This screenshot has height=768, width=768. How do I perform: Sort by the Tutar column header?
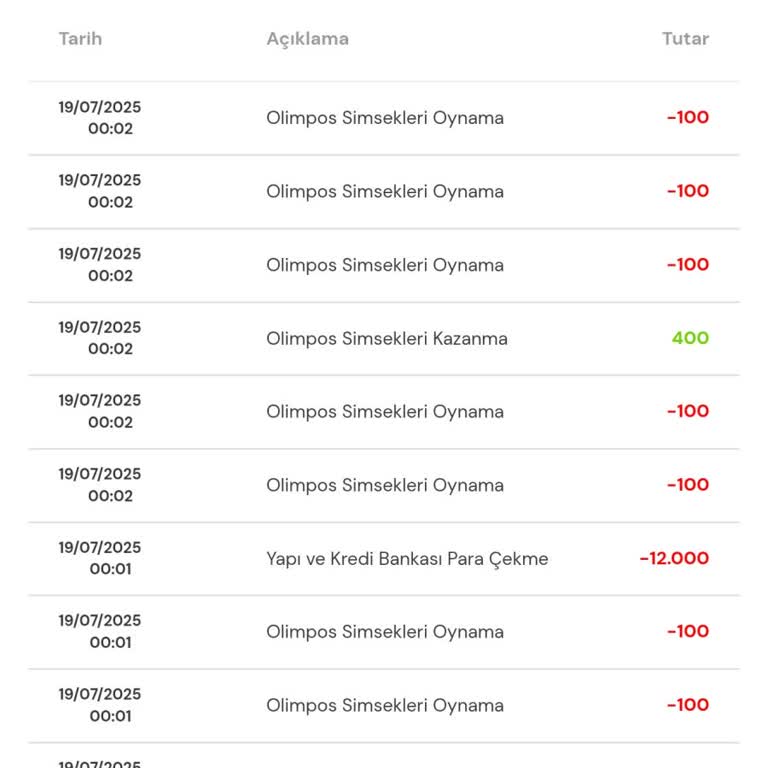(x=685, y=39)
